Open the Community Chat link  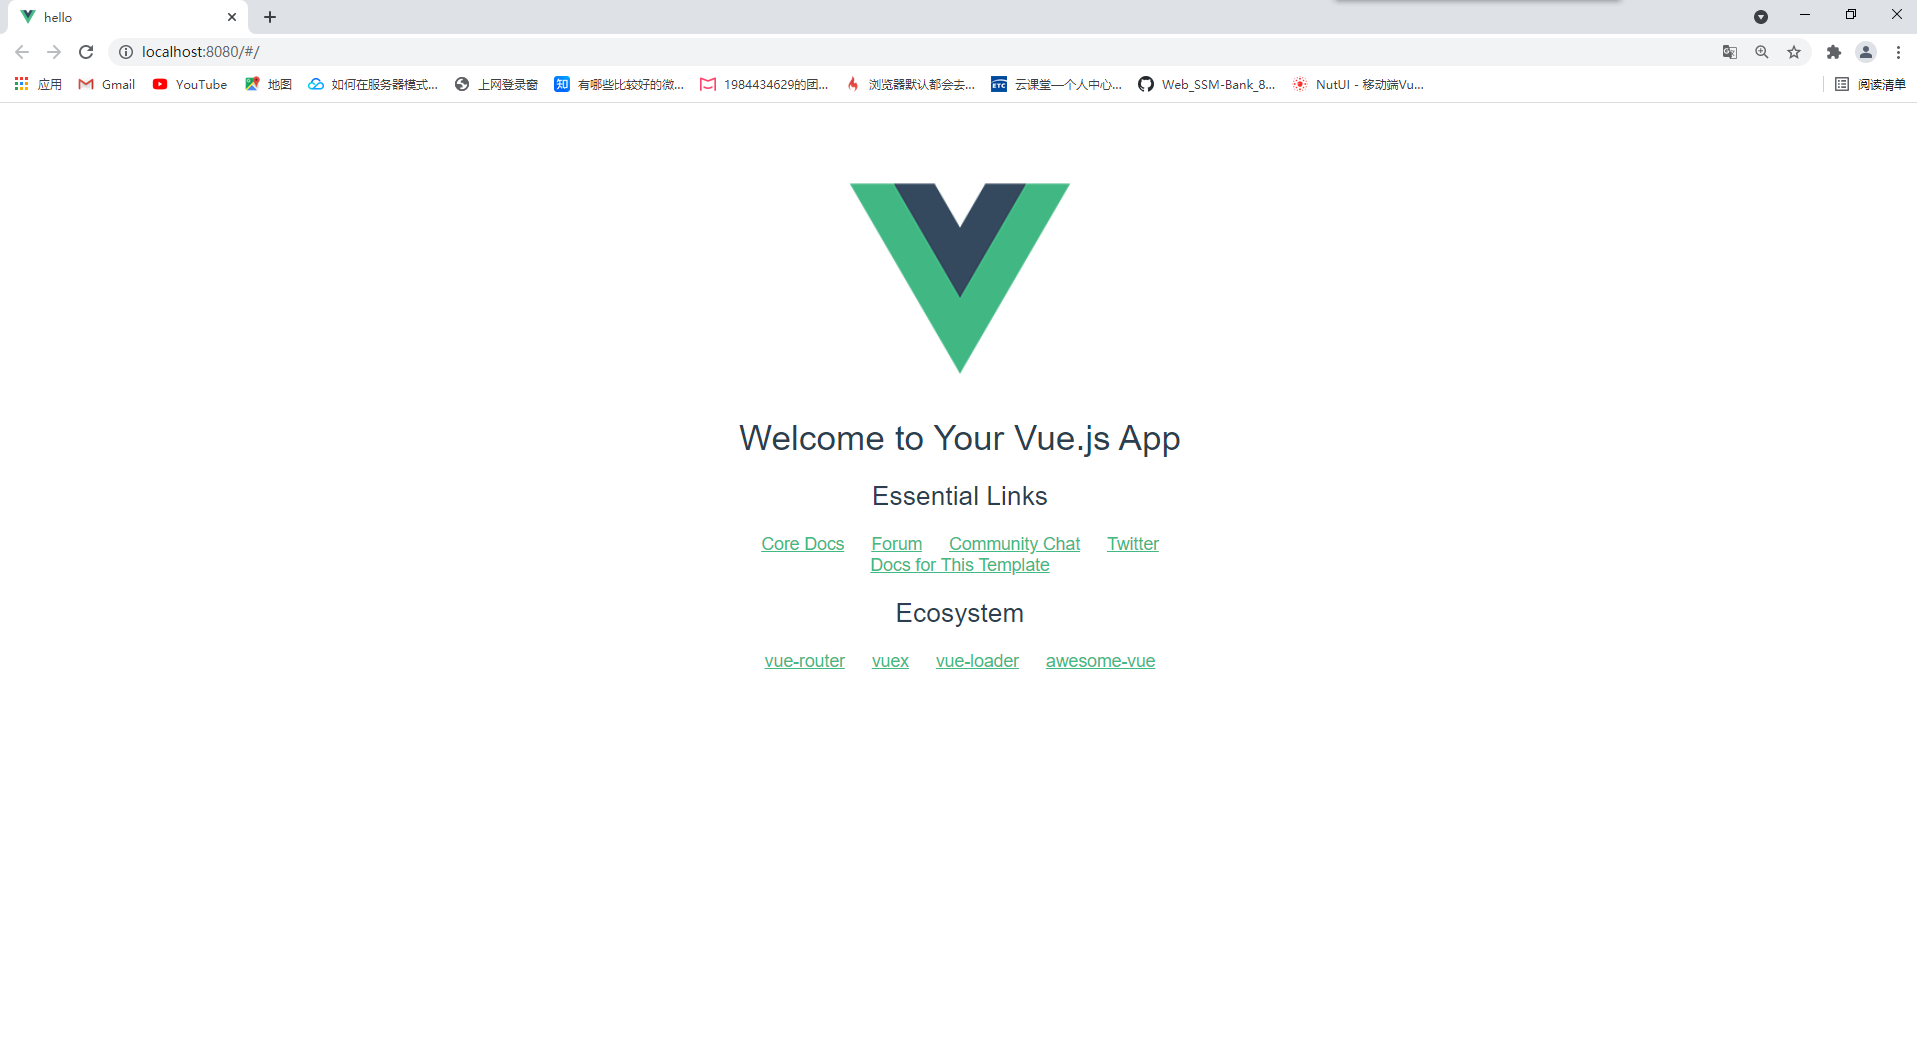click(1014, 544)
